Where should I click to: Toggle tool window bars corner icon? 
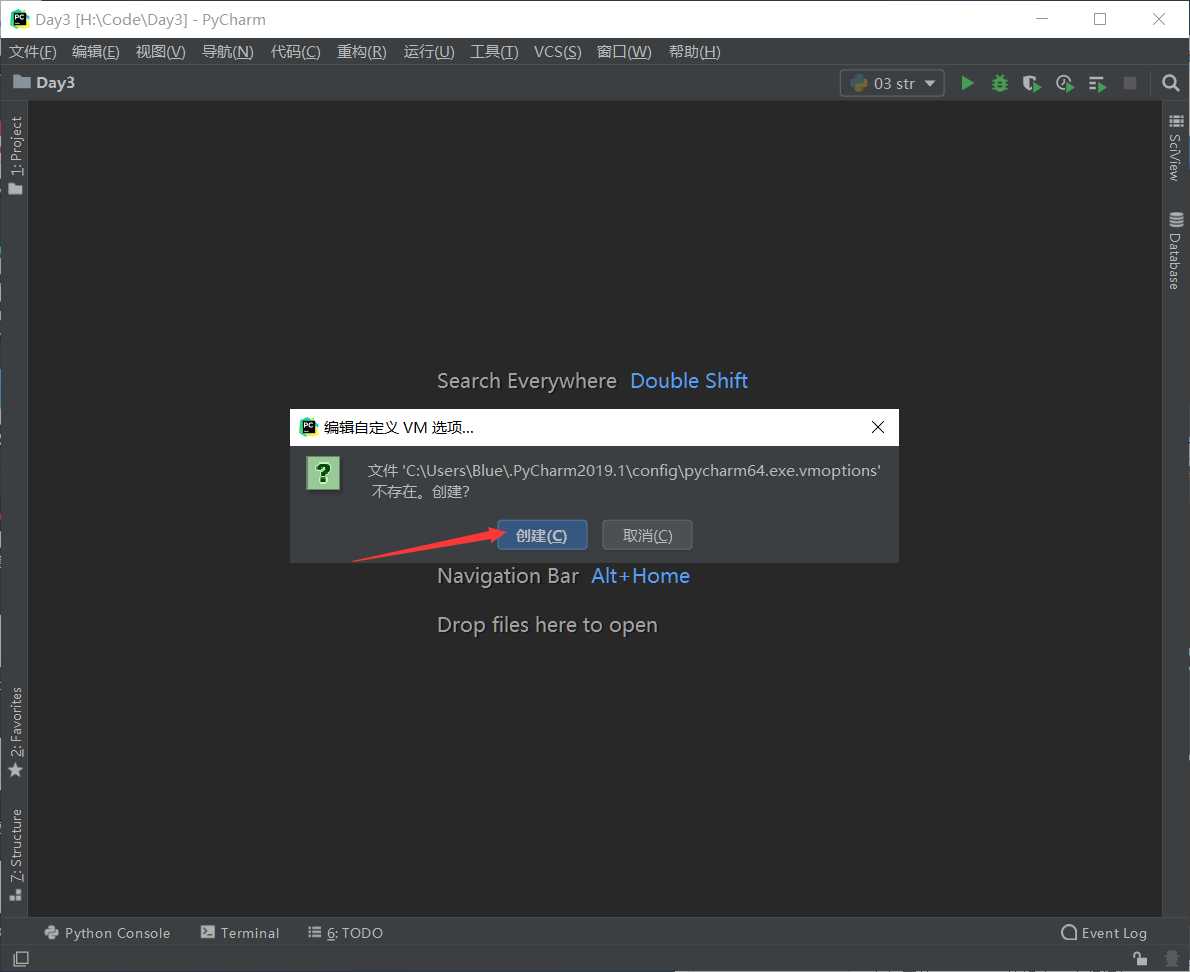pos(20,959)
